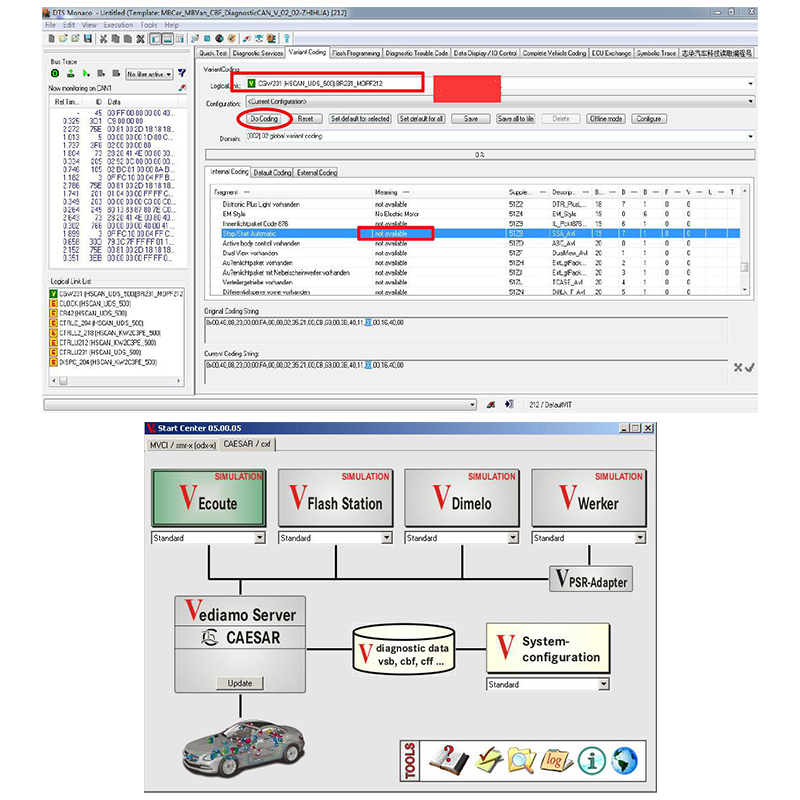Switch to the Flash Programming tab
Viewport: 800px width, 800px height.
click(356, 53)
